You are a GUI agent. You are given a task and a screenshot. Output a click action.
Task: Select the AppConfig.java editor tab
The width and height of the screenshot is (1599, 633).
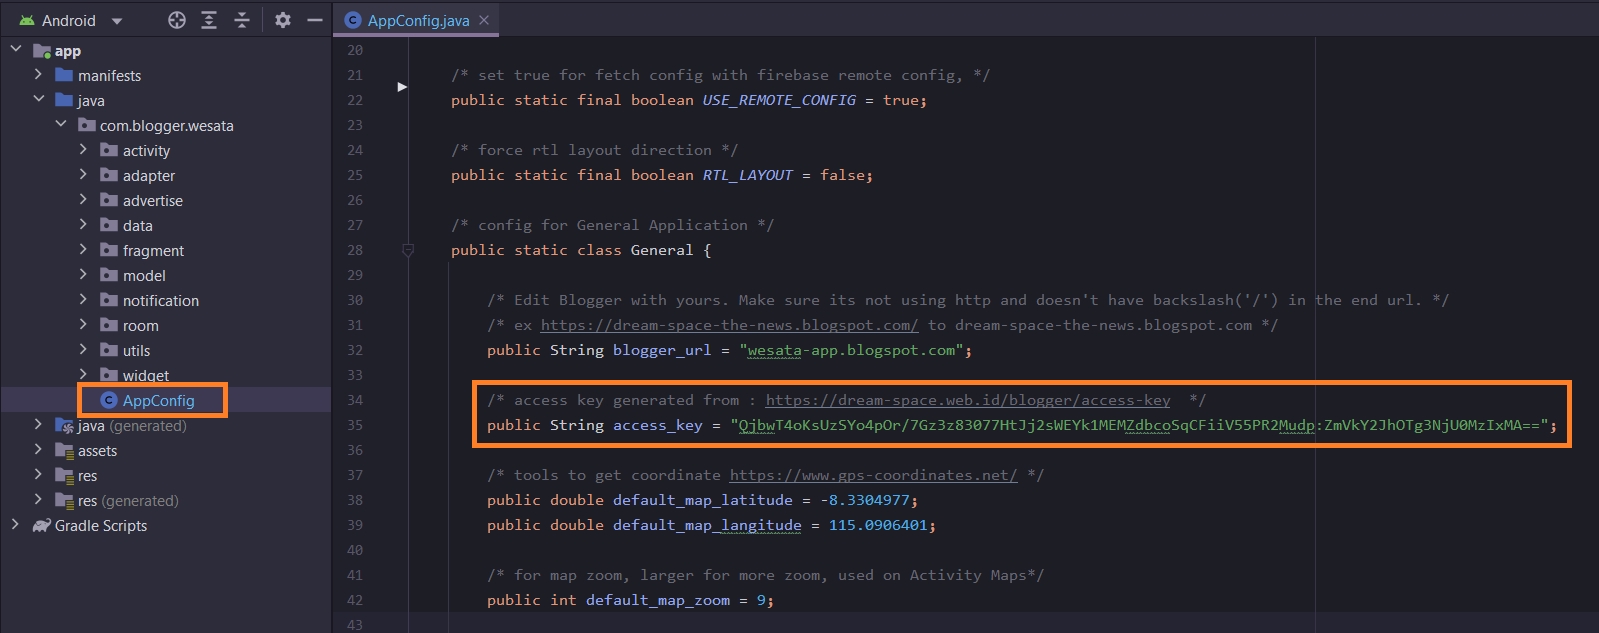pyautogui.click(x=417, y=21)
